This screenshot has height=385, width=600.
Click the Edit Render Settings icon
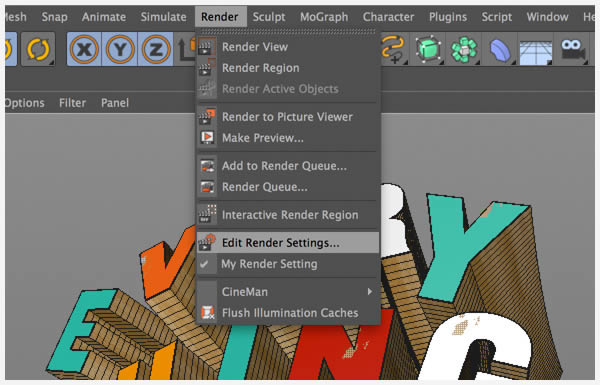coord(207,243)
